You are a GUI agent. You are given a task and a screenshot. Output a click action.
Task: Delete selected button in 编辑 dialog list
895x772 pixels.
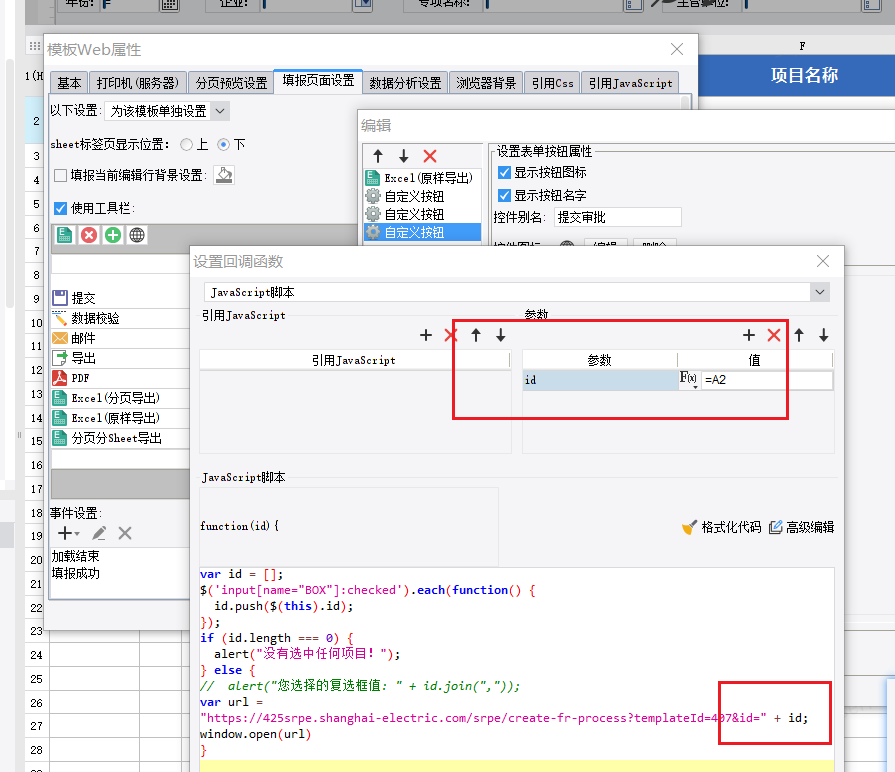(x=430, y=156)
